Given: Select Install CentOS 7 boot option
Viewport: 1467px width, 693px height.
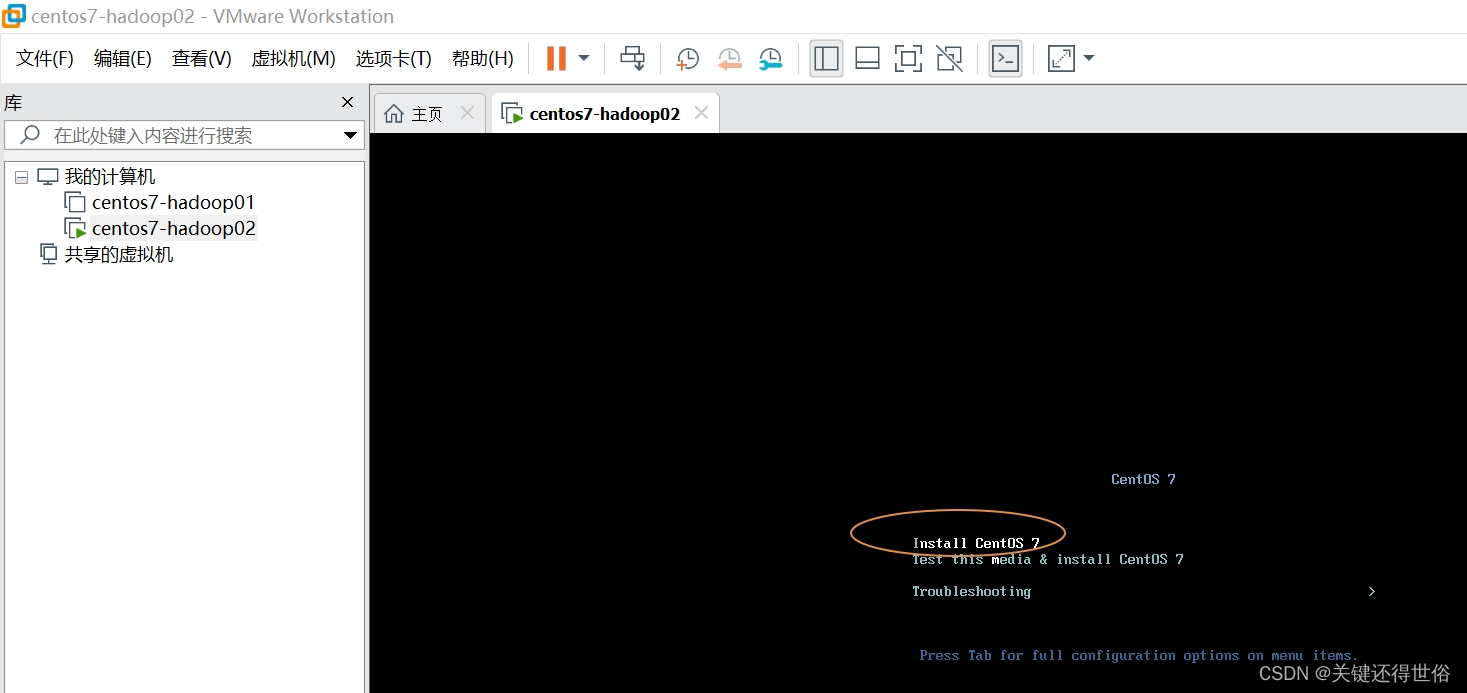Looking at the screenshot, I should tap(976, 543).
